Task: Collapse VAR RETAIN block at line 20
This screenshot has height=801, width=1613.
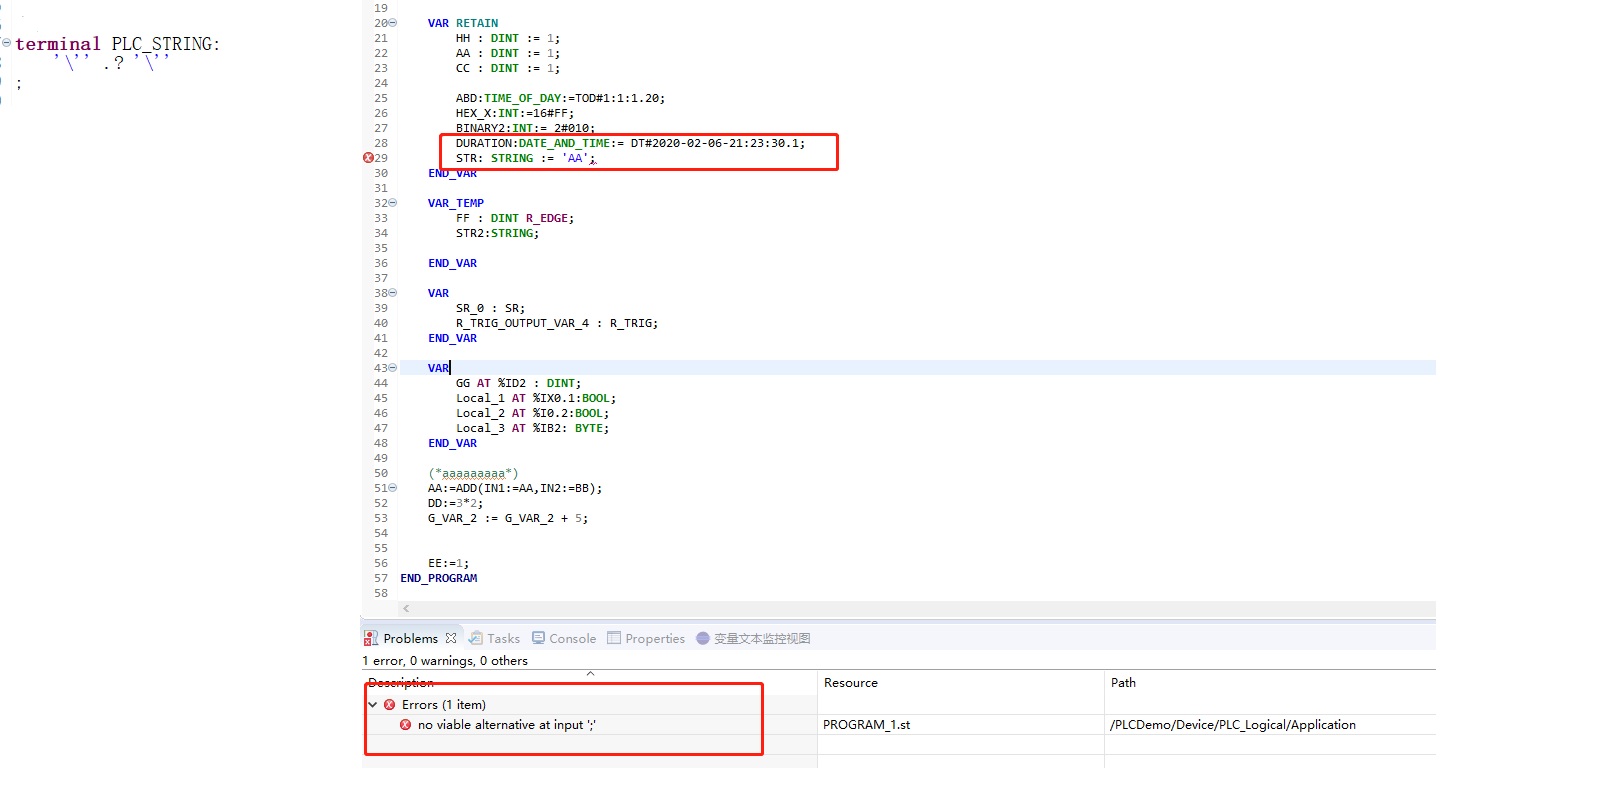Action: 392,23
